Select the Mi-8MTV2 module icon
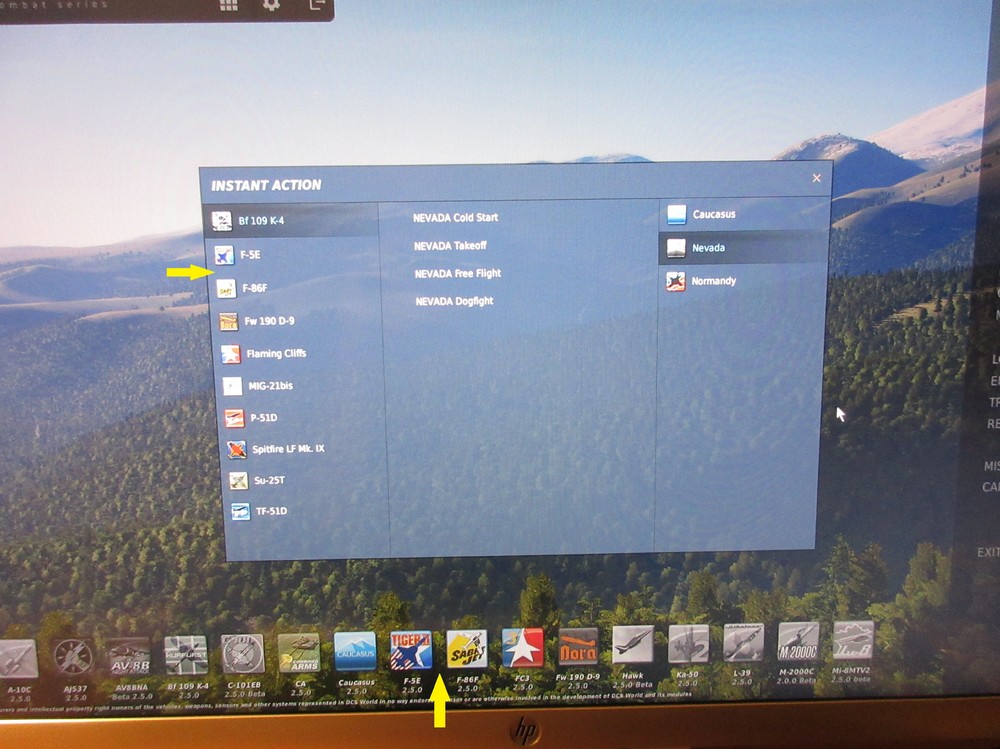1000x749 pixels. tap(853, 641)
